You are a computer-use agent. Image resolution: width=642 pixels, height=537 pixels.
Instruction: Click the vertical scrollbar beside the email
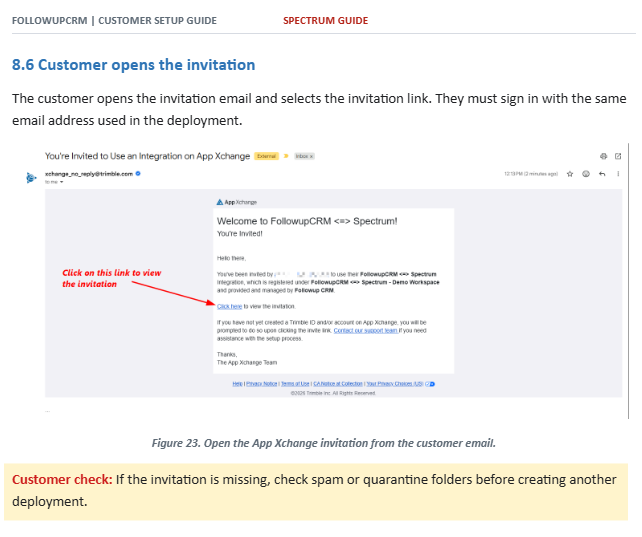point(628,281)
